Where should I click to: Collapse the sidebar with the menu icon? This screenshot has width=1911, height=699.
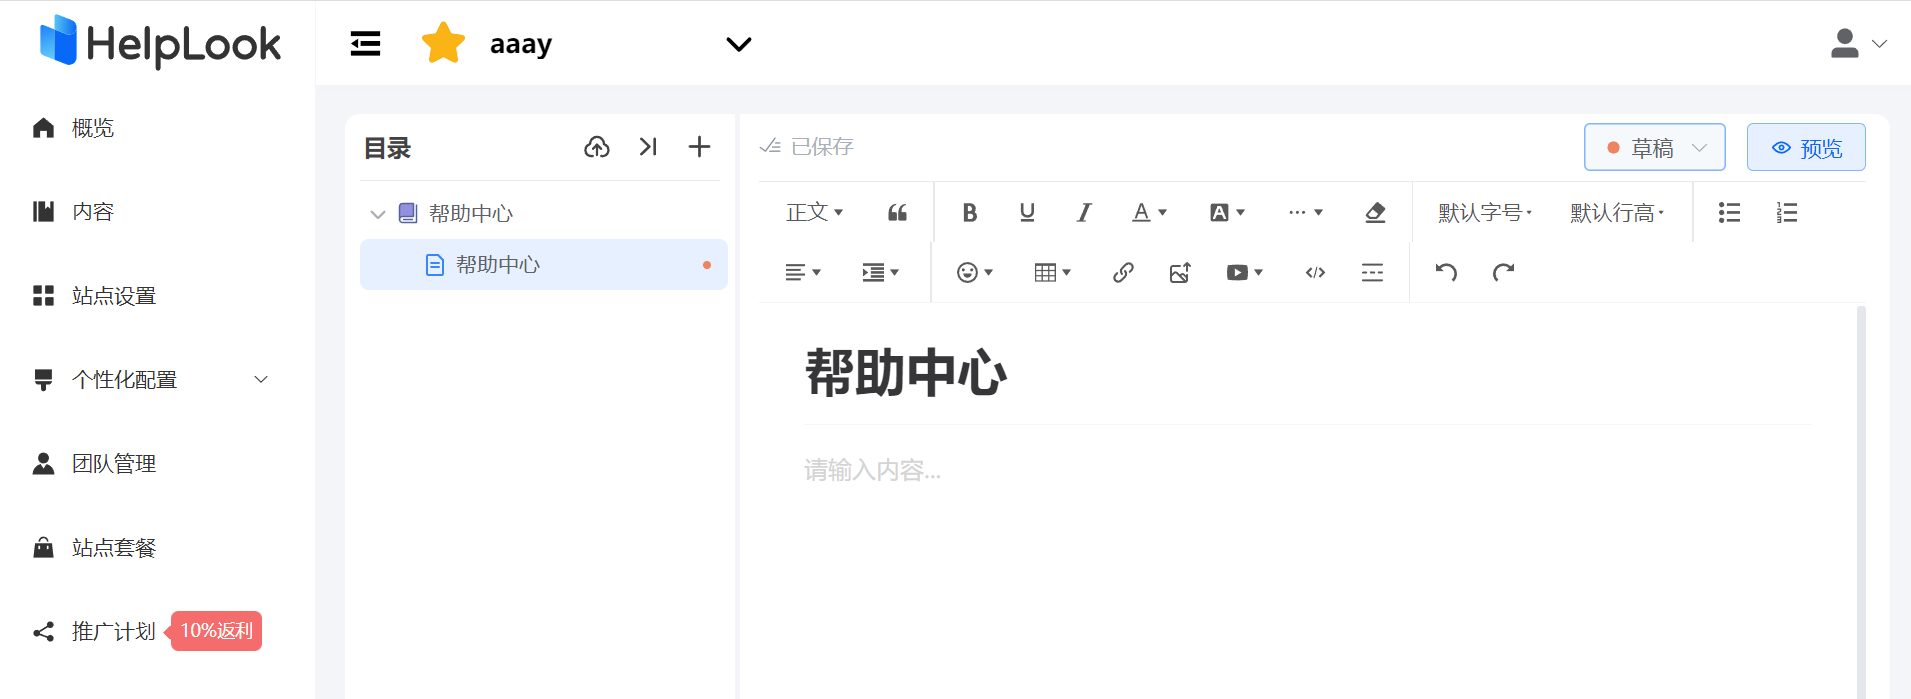point(365,44)
